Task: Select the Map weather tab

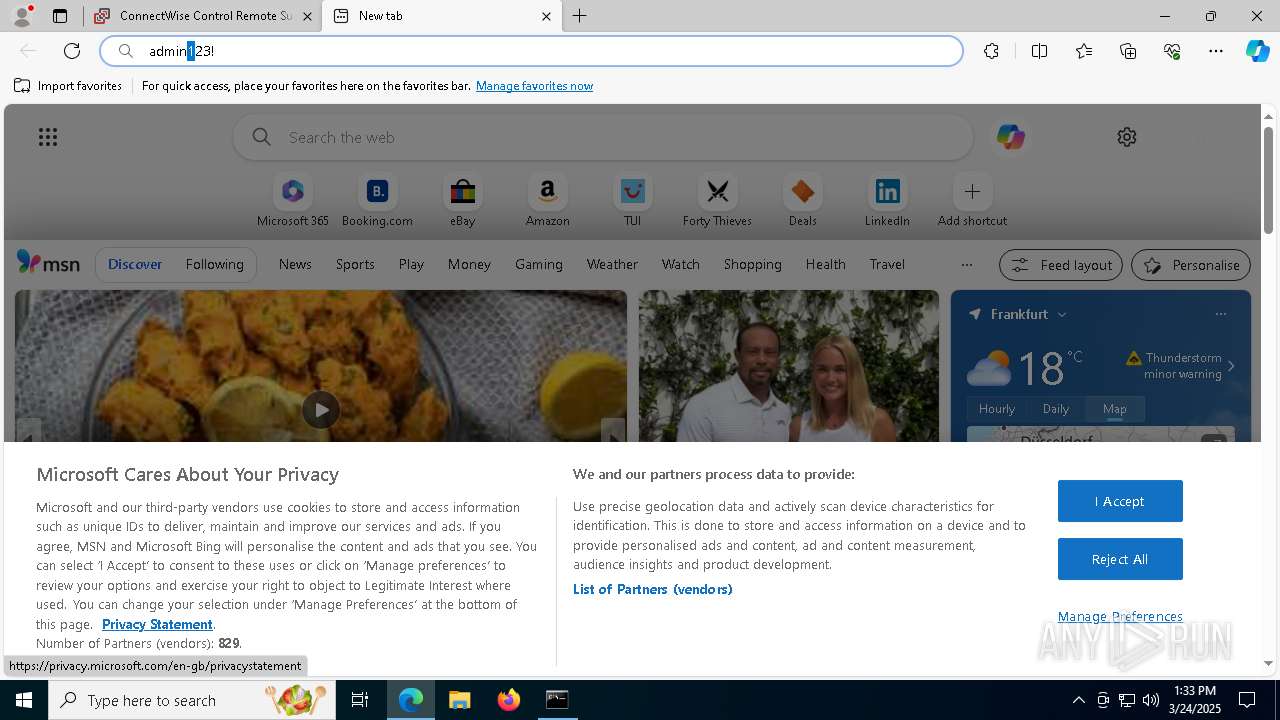Action: [1114, 408]
